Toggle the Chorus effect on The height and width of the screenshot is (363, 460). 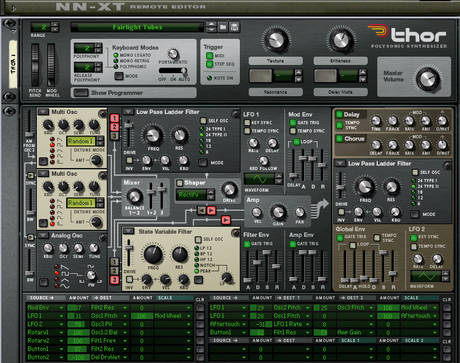pyautogui.click(x=339, y=138)
